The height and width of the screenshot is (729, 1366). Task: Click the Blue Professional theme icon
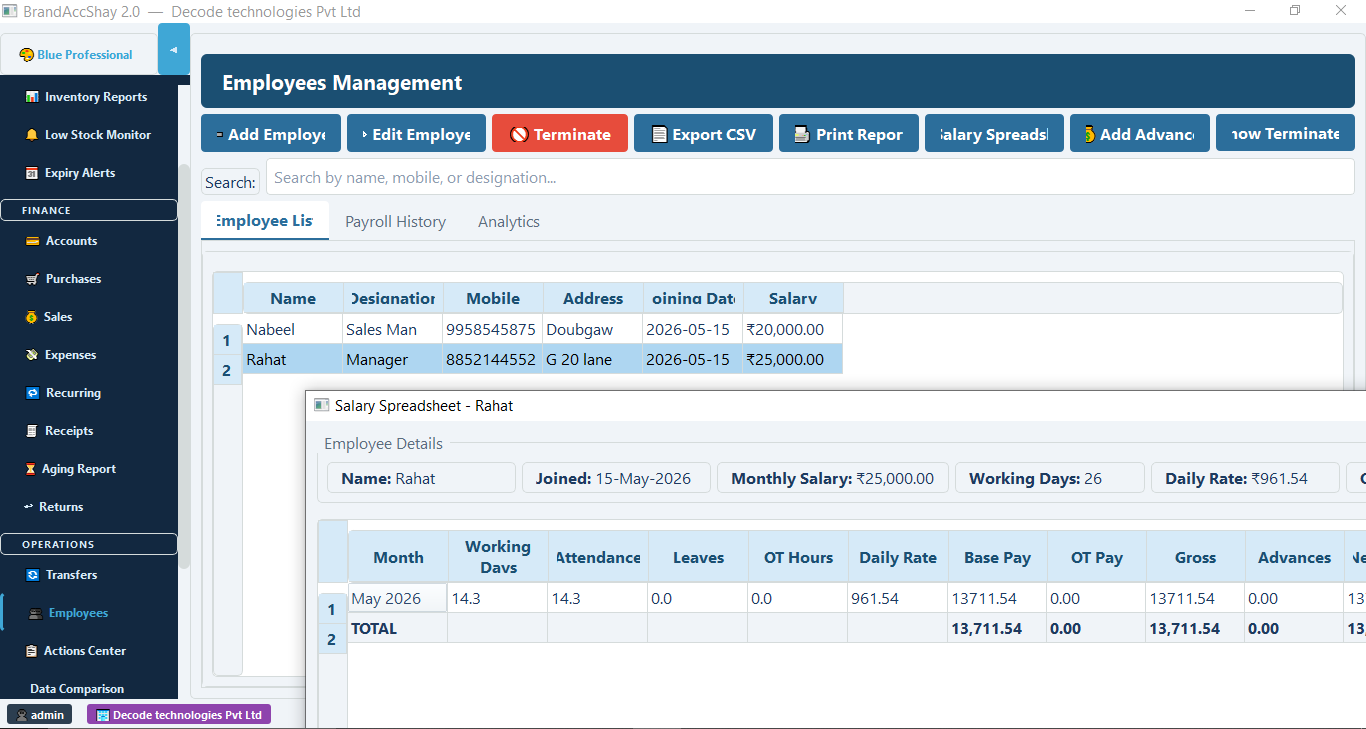click(27, 55)
